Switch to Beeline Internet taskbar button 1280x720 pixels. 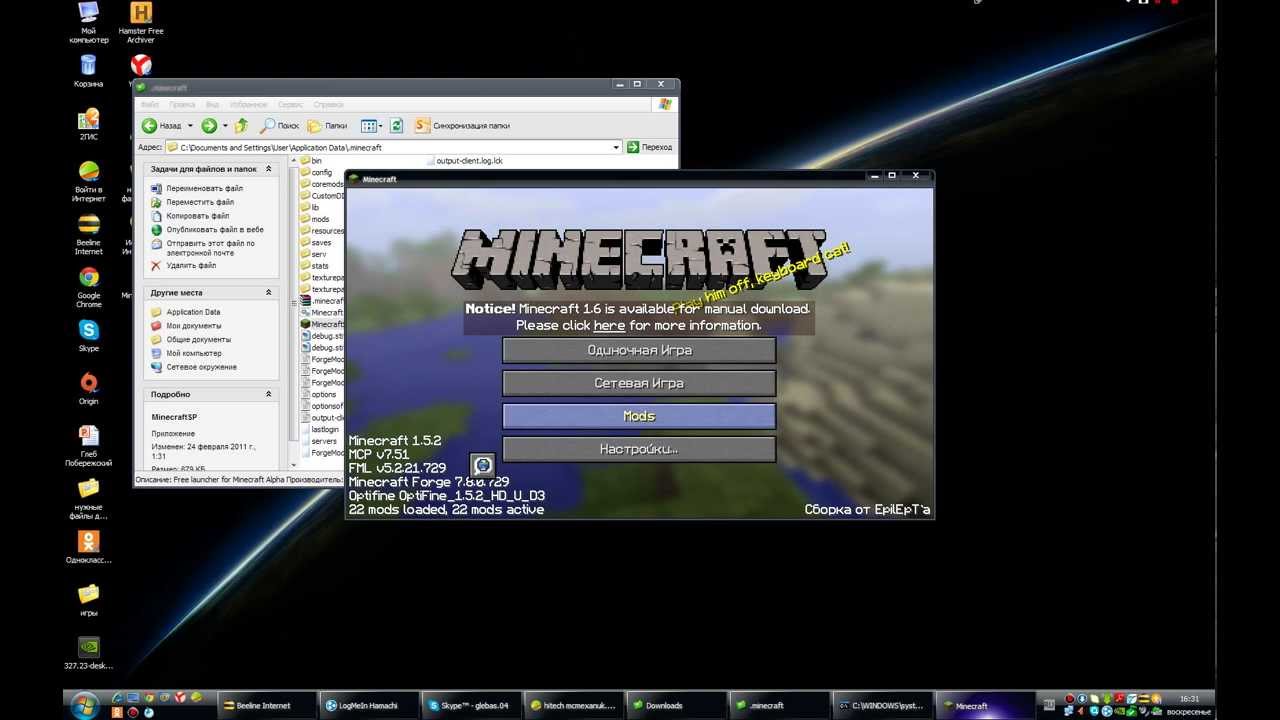267,706
